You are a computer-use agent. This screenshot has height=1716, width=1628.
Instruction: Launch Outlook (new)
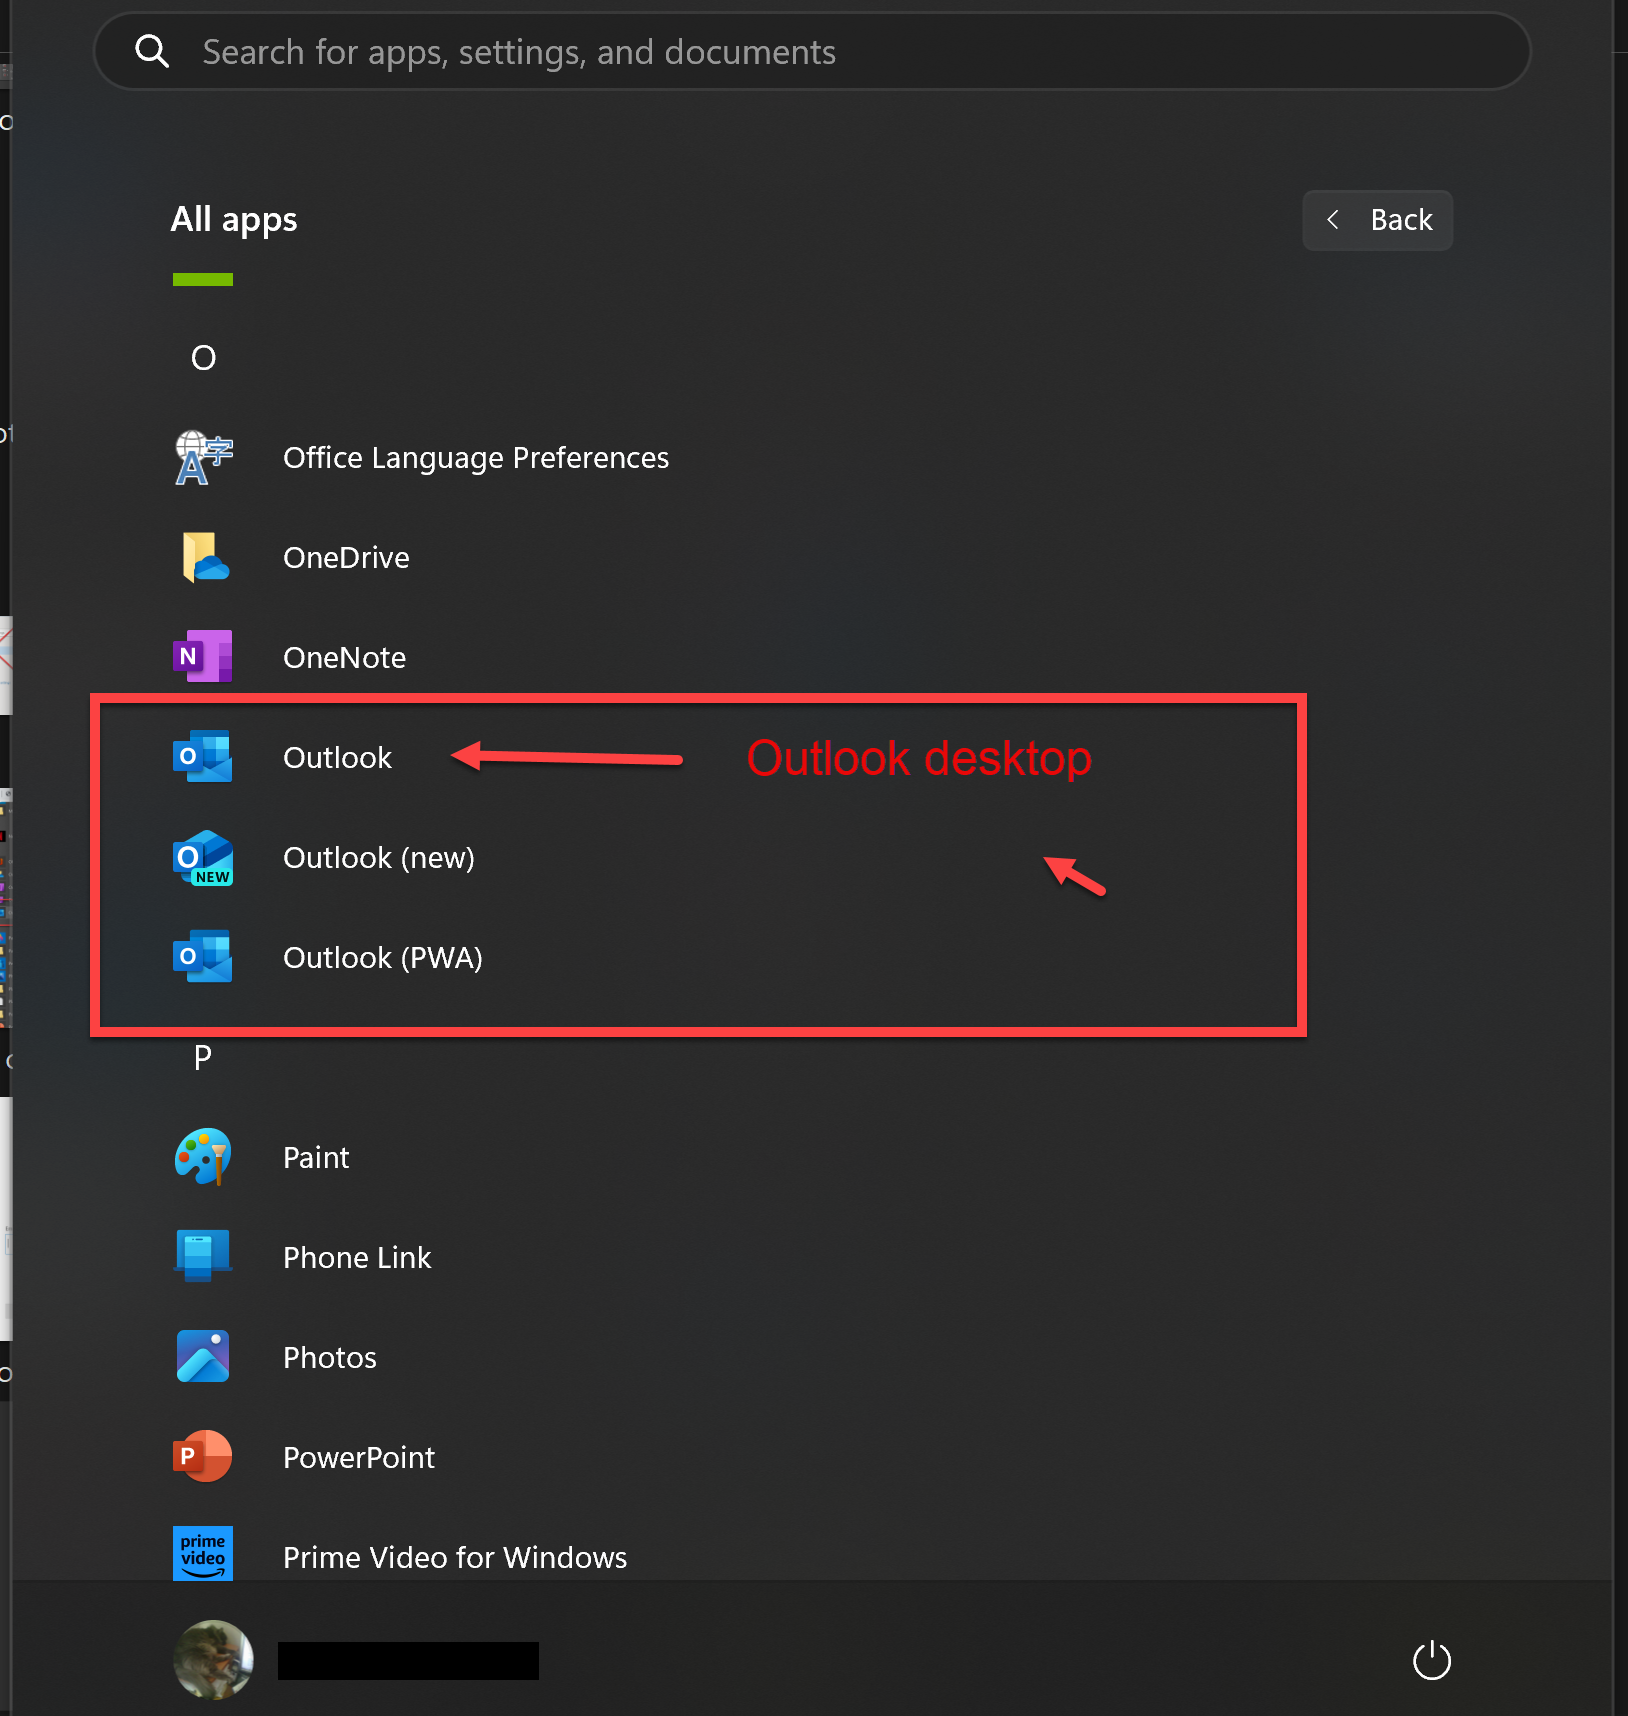tap(378, 857)
